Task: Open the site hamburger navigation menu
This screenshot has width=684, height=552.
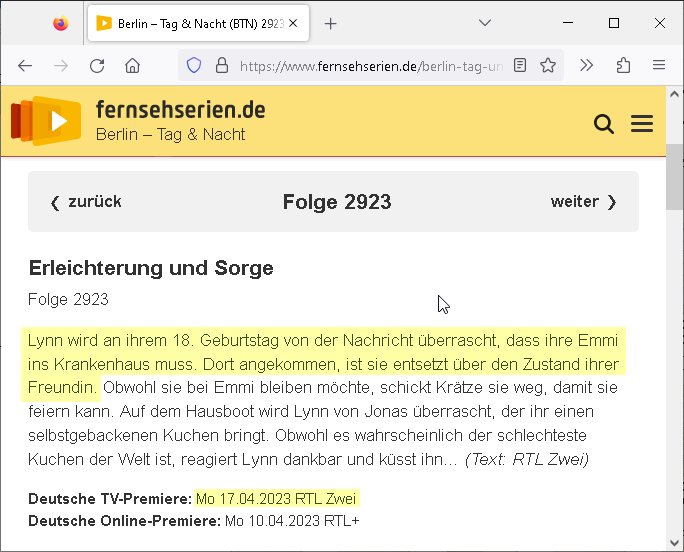Action: 642,124
